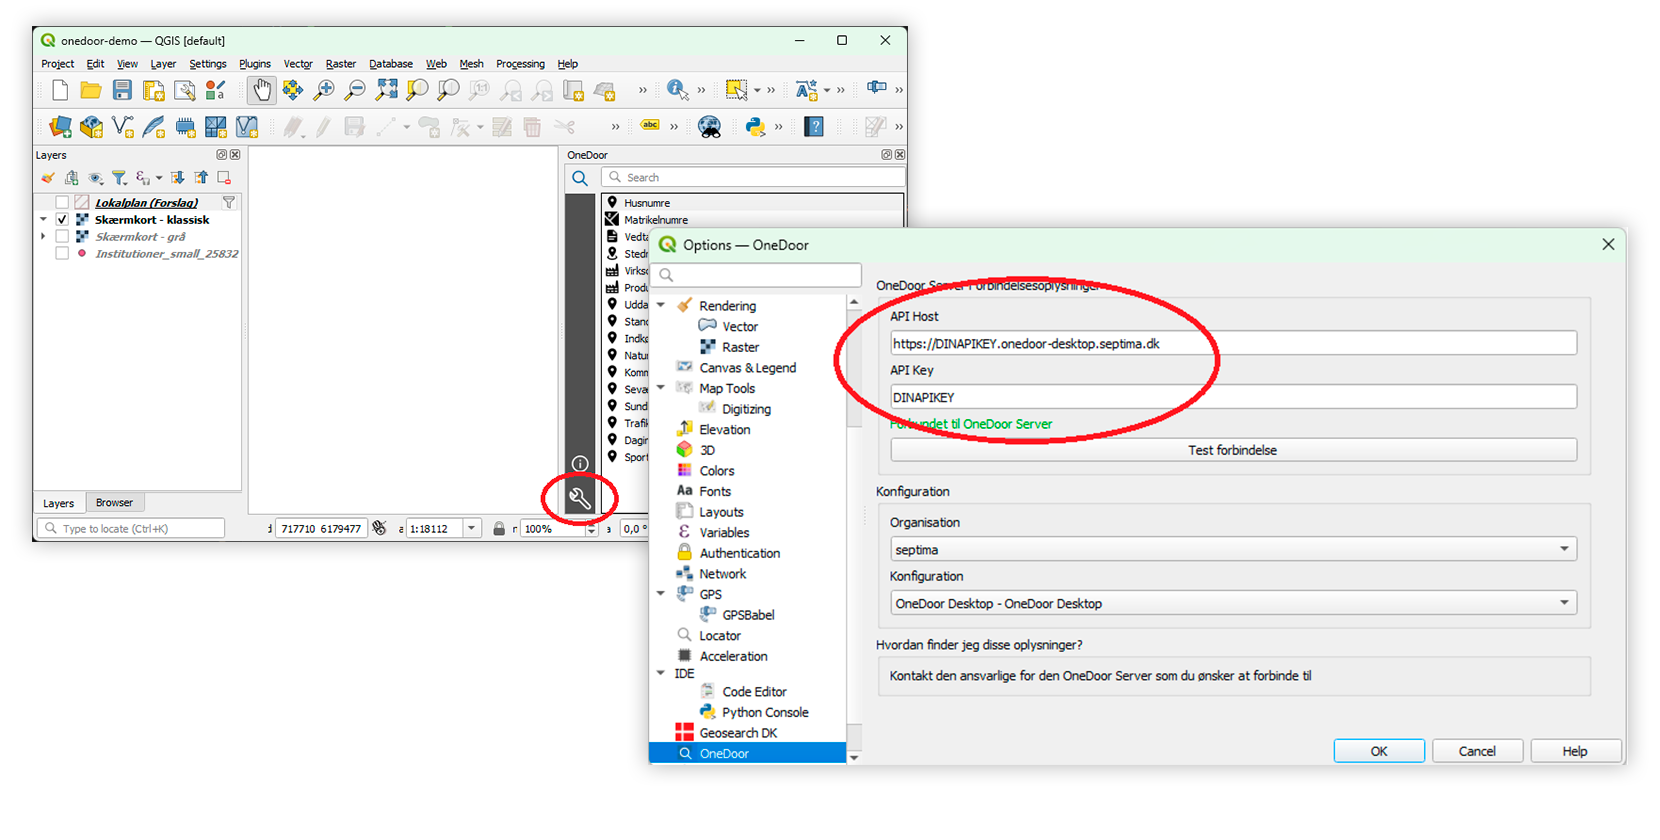
Task: Click Remove Layer icon in Layers toolbar
Action: 224,178
